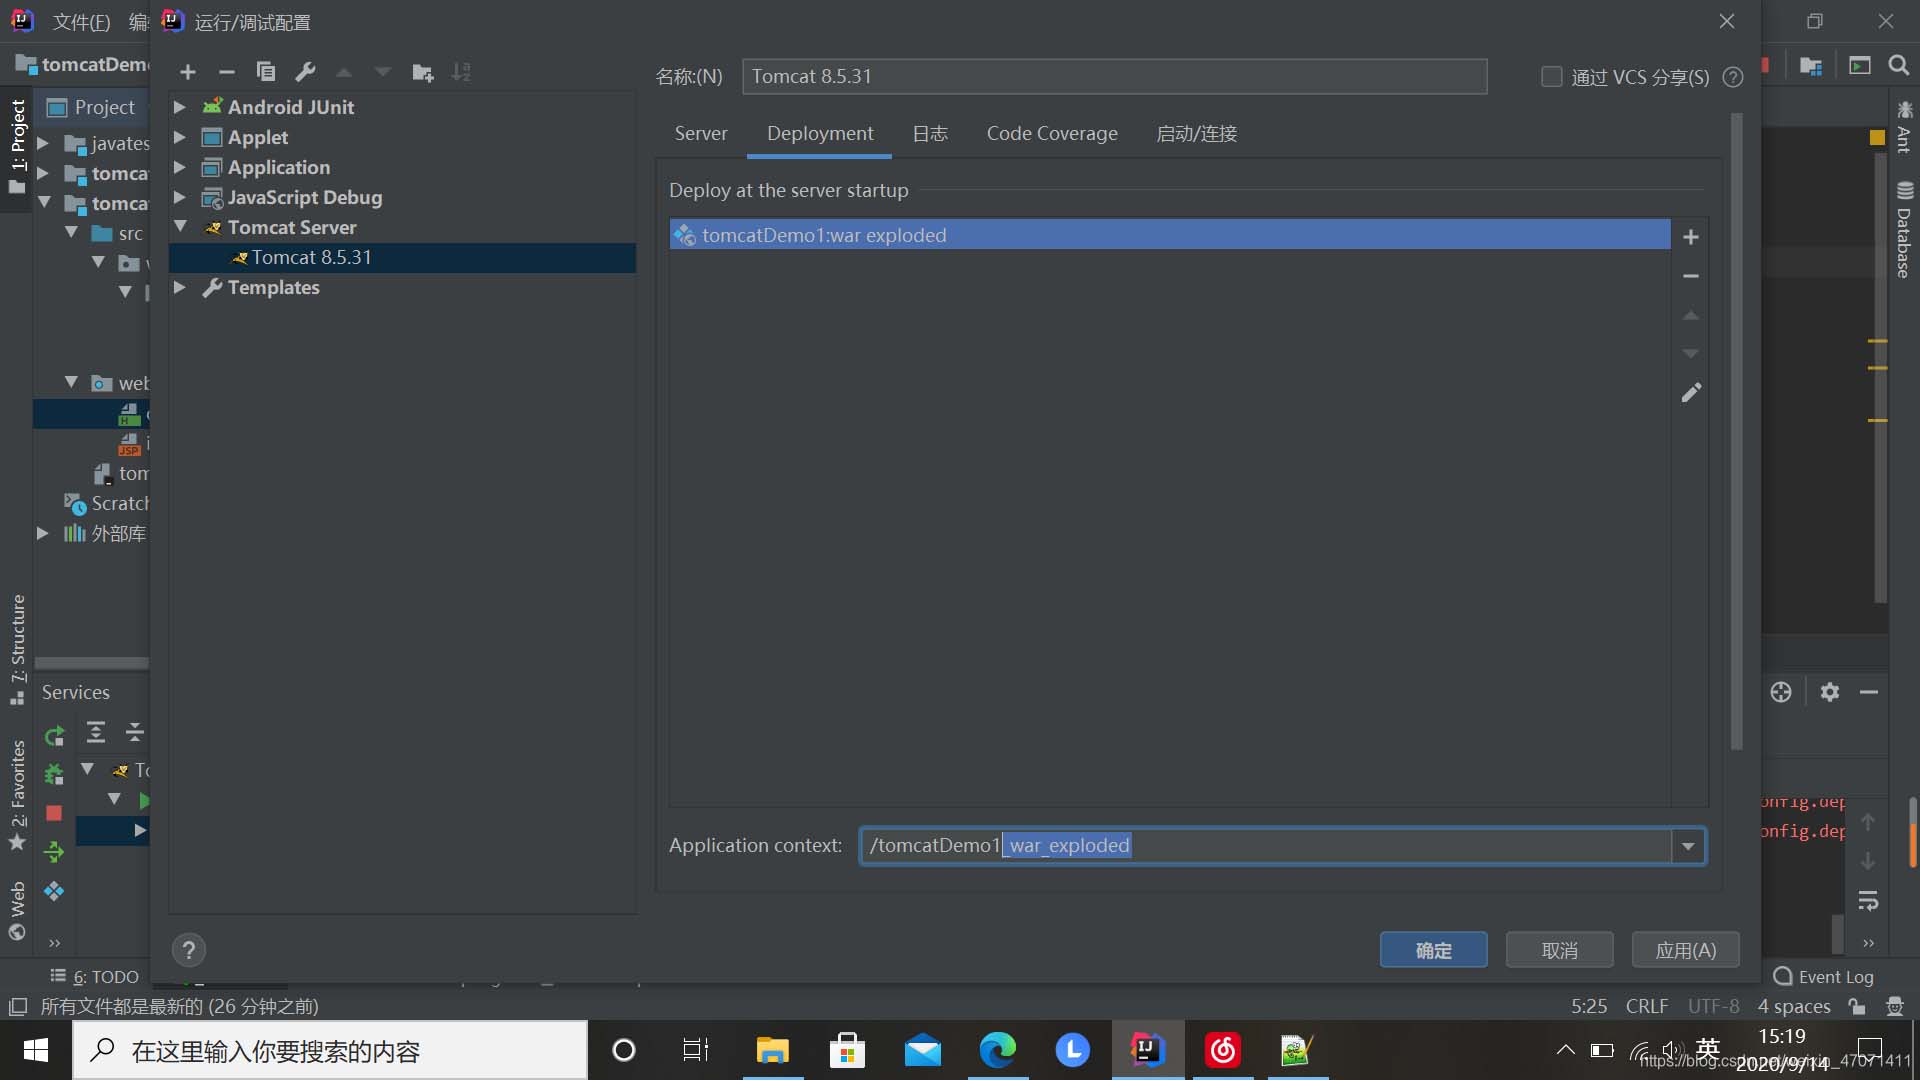Click the Deployment tab

point(820,132)
